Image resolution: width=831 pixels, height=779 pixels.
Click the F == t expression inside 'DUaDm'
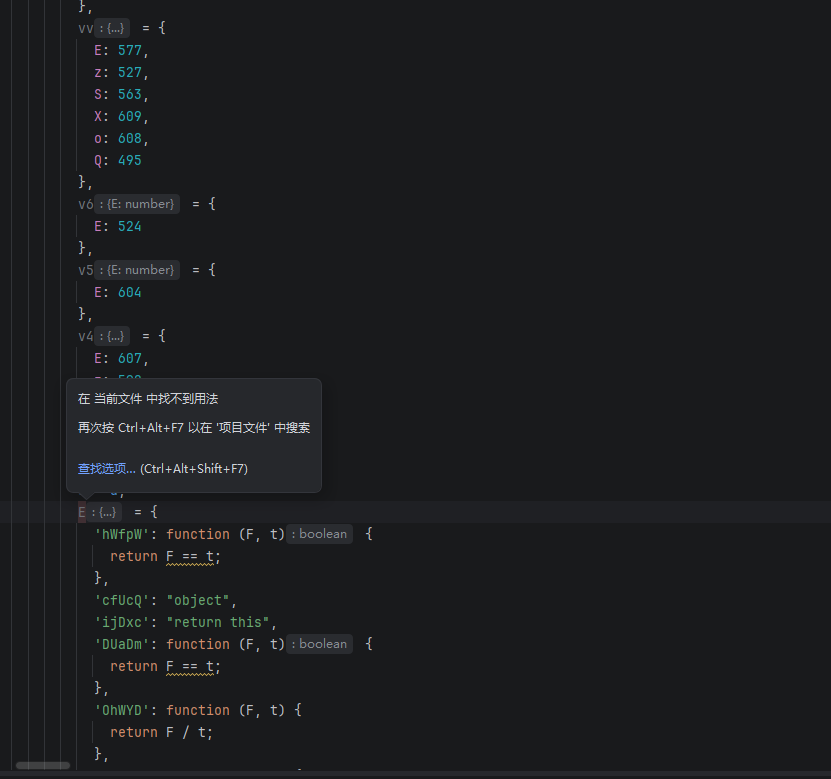pos(190,666)
